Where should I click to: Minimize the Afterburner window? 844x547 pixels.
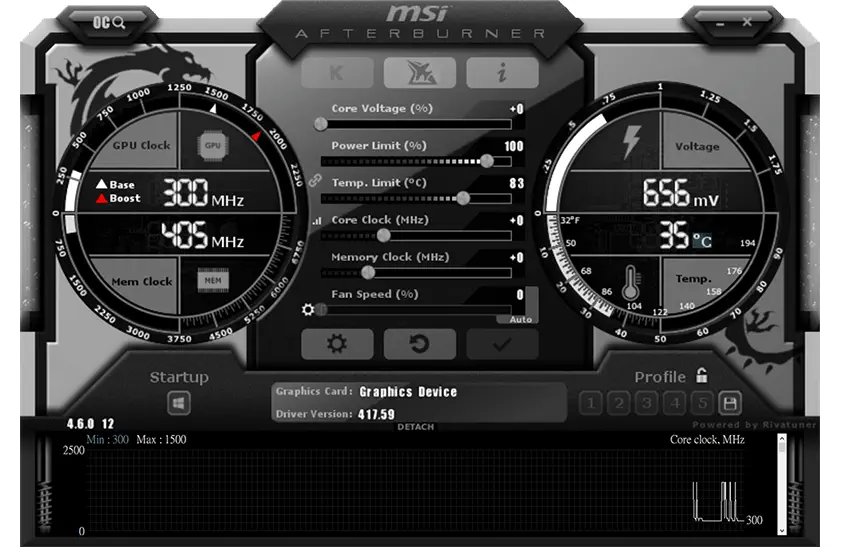click(x=720, y=24)
